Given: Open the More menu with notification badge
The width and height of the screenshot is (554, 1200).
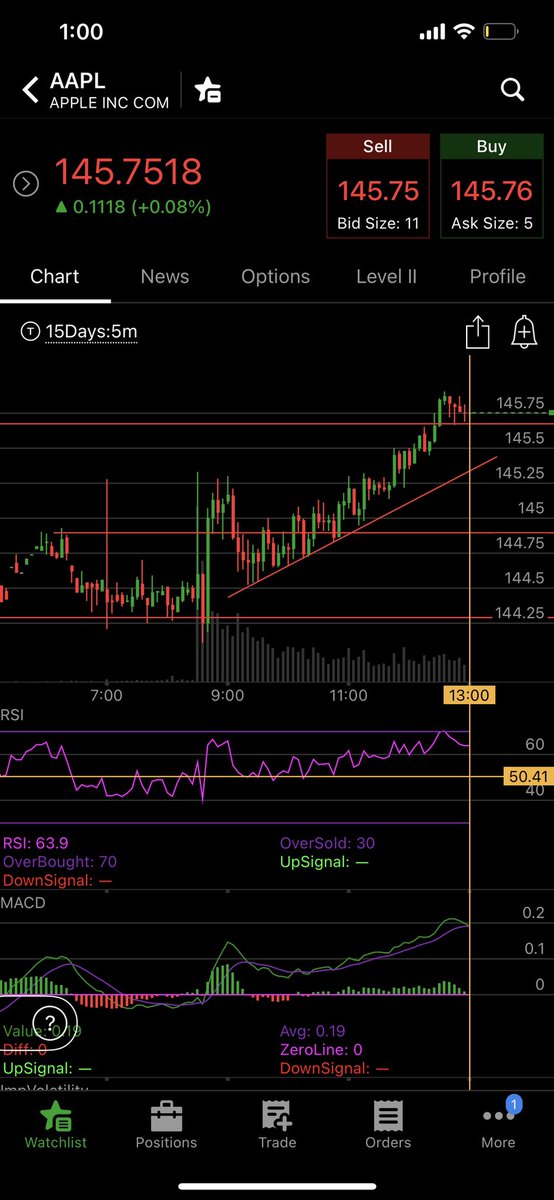Looking at the screenshot, I should [498, 1125].
